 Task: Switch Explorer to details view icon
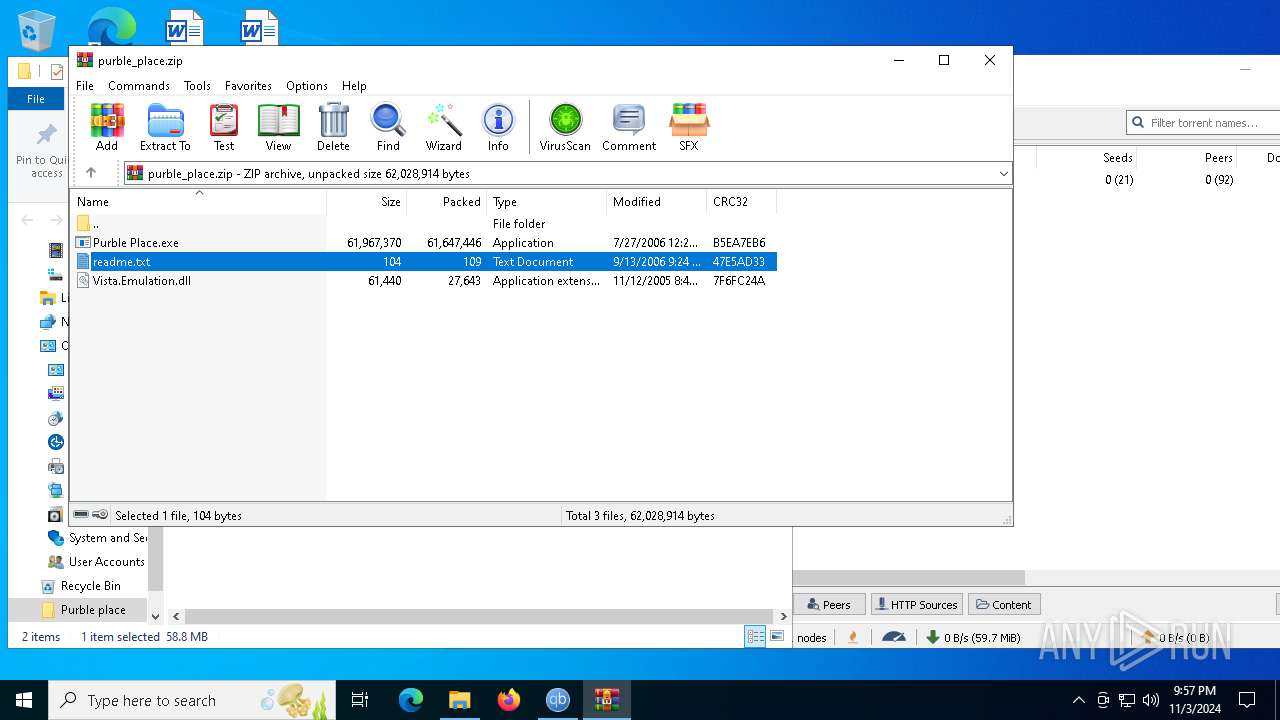coord(755,637)
